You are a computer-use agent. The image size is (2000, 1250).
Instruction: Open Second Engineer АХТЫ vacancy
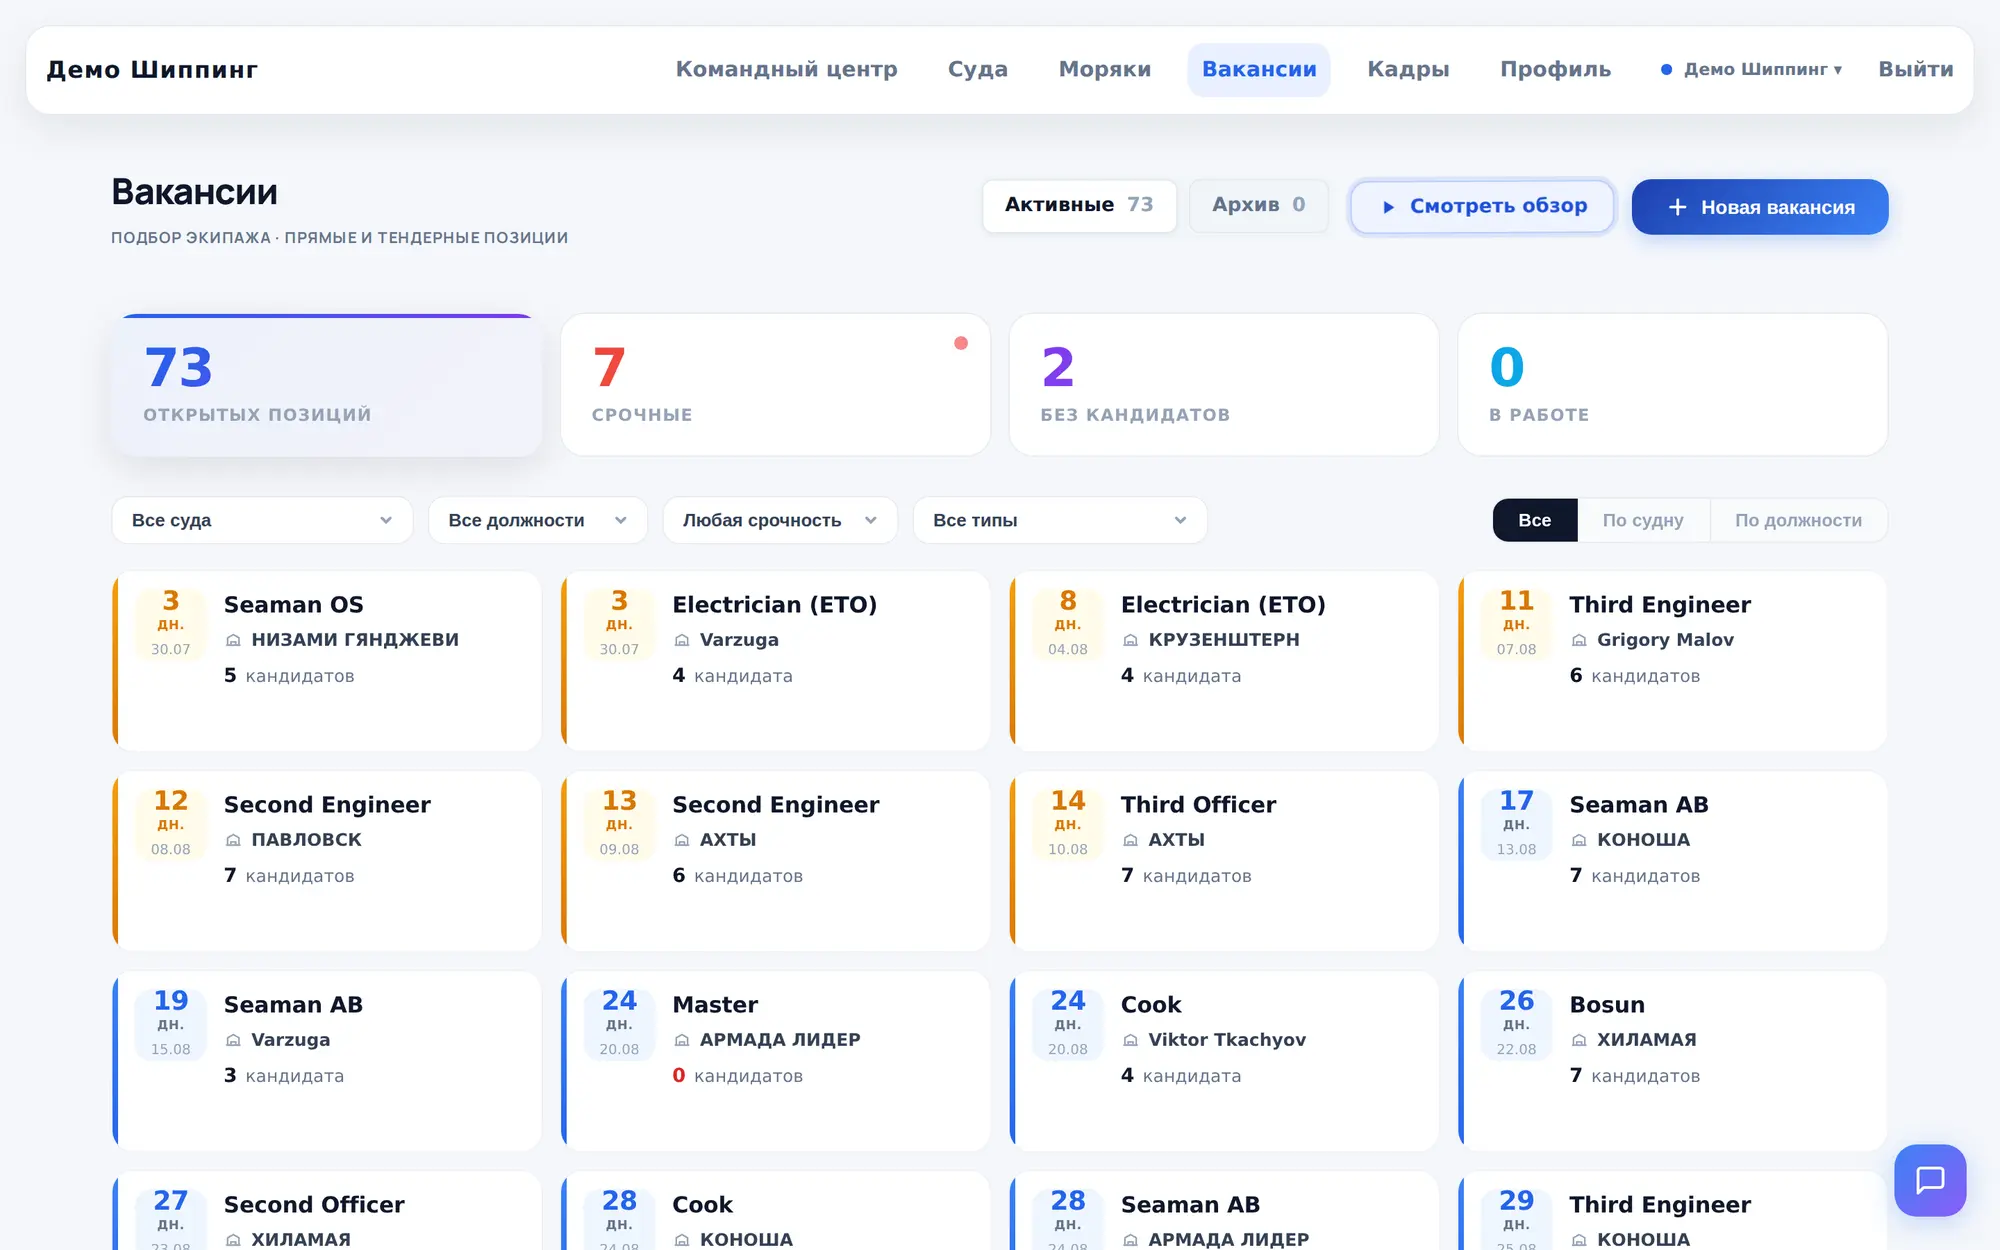click(776, 861)
